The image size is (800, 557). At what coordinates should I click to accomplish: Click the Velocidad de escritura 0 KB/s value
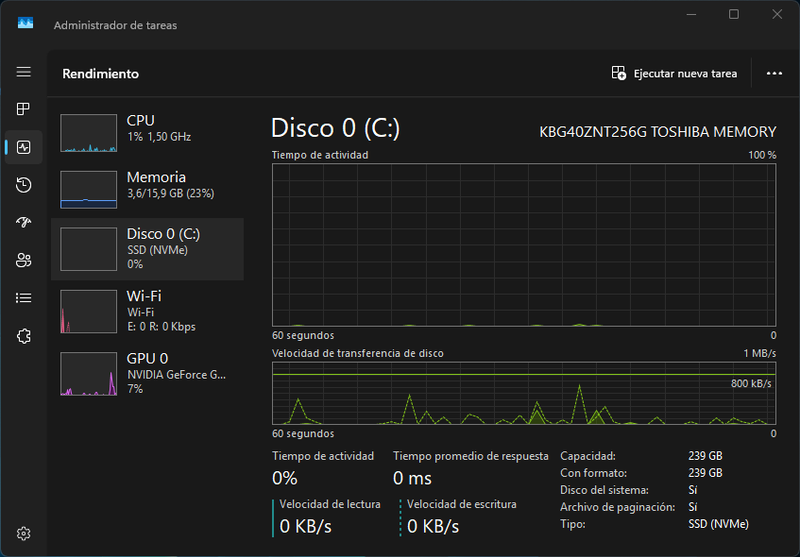coord(433,526)
